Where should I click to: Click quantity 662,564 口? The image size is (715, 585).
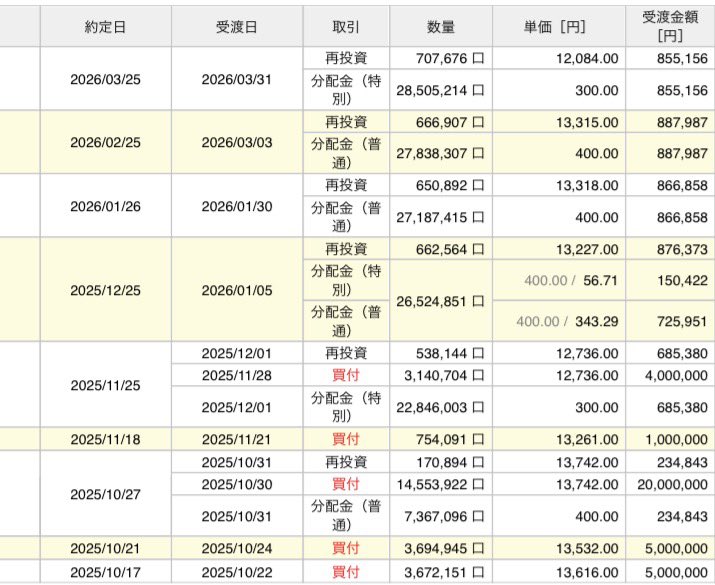pos(450,249)
